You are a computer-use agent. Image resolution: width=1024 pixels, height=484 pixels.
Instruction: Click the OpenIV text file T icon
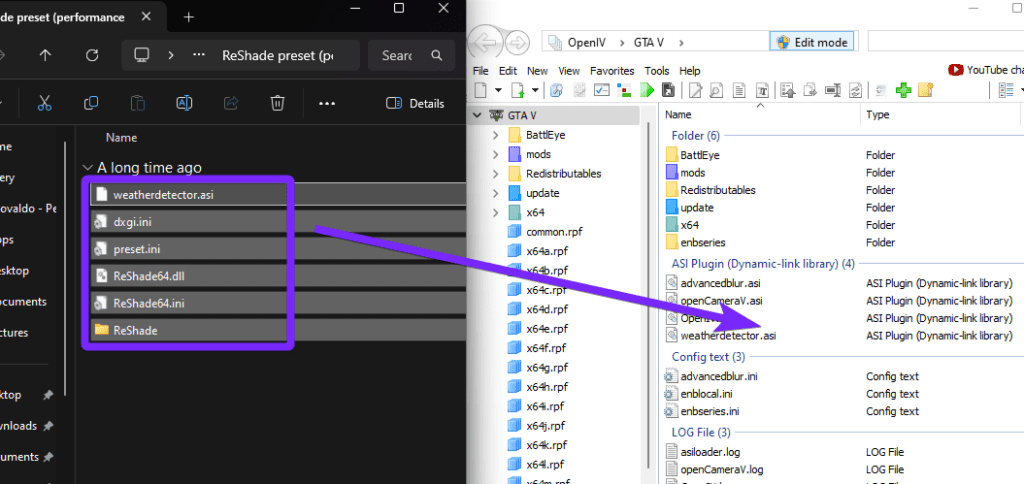[x=762, y=90]
